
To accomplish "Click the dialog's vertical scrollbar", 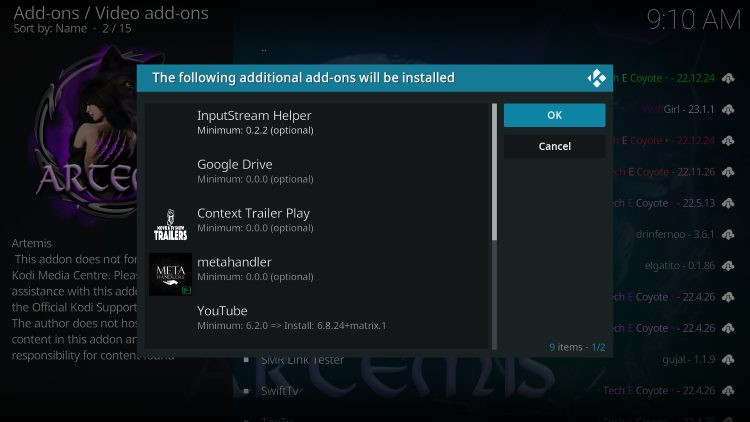I will click(x=494, y=226).
